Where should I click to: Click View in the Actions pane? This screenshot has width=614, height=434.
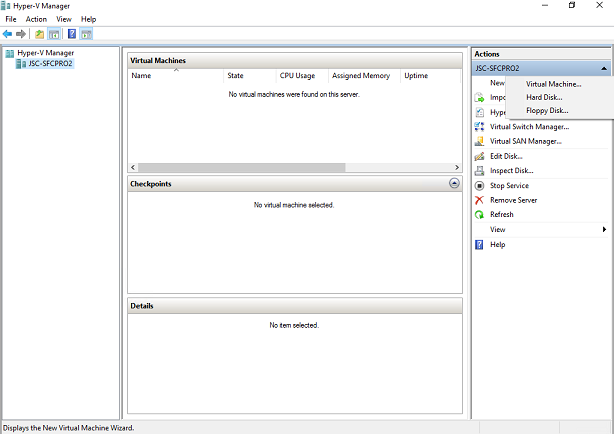tap(497, 230)
